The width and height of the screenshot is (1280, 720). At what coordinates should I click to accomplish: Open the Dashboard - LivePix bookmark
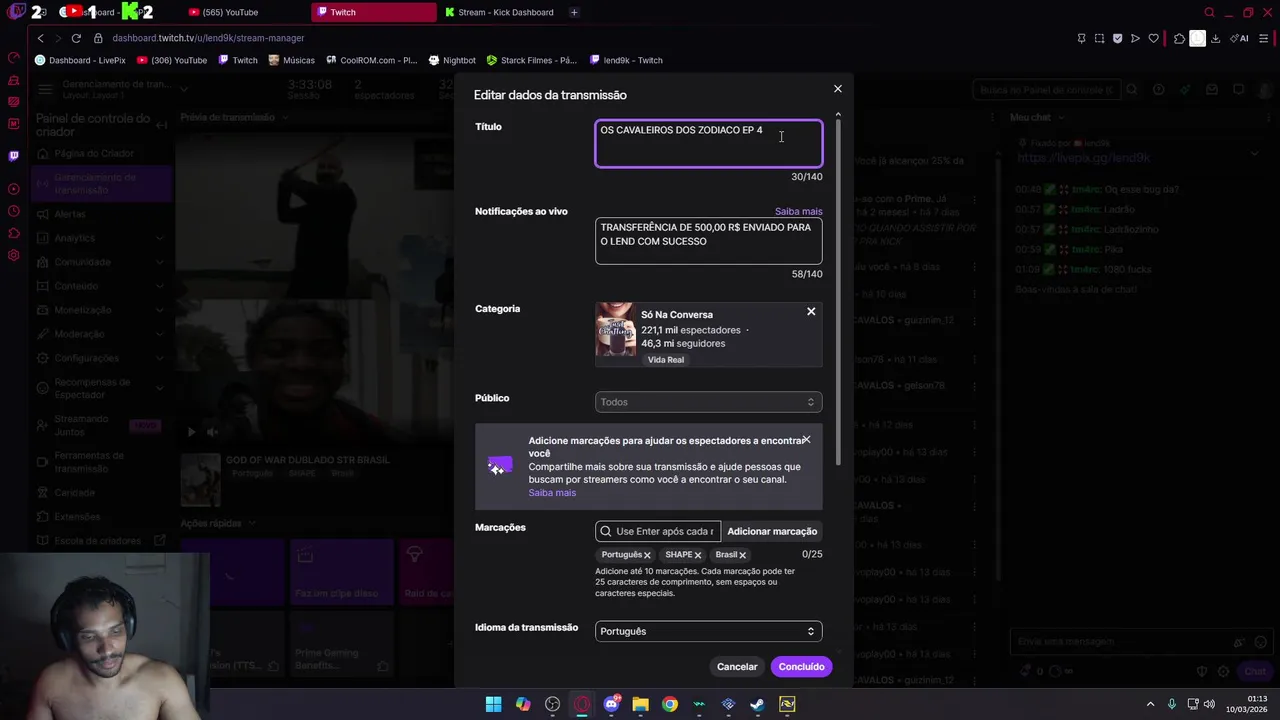[x=80, y=60]
